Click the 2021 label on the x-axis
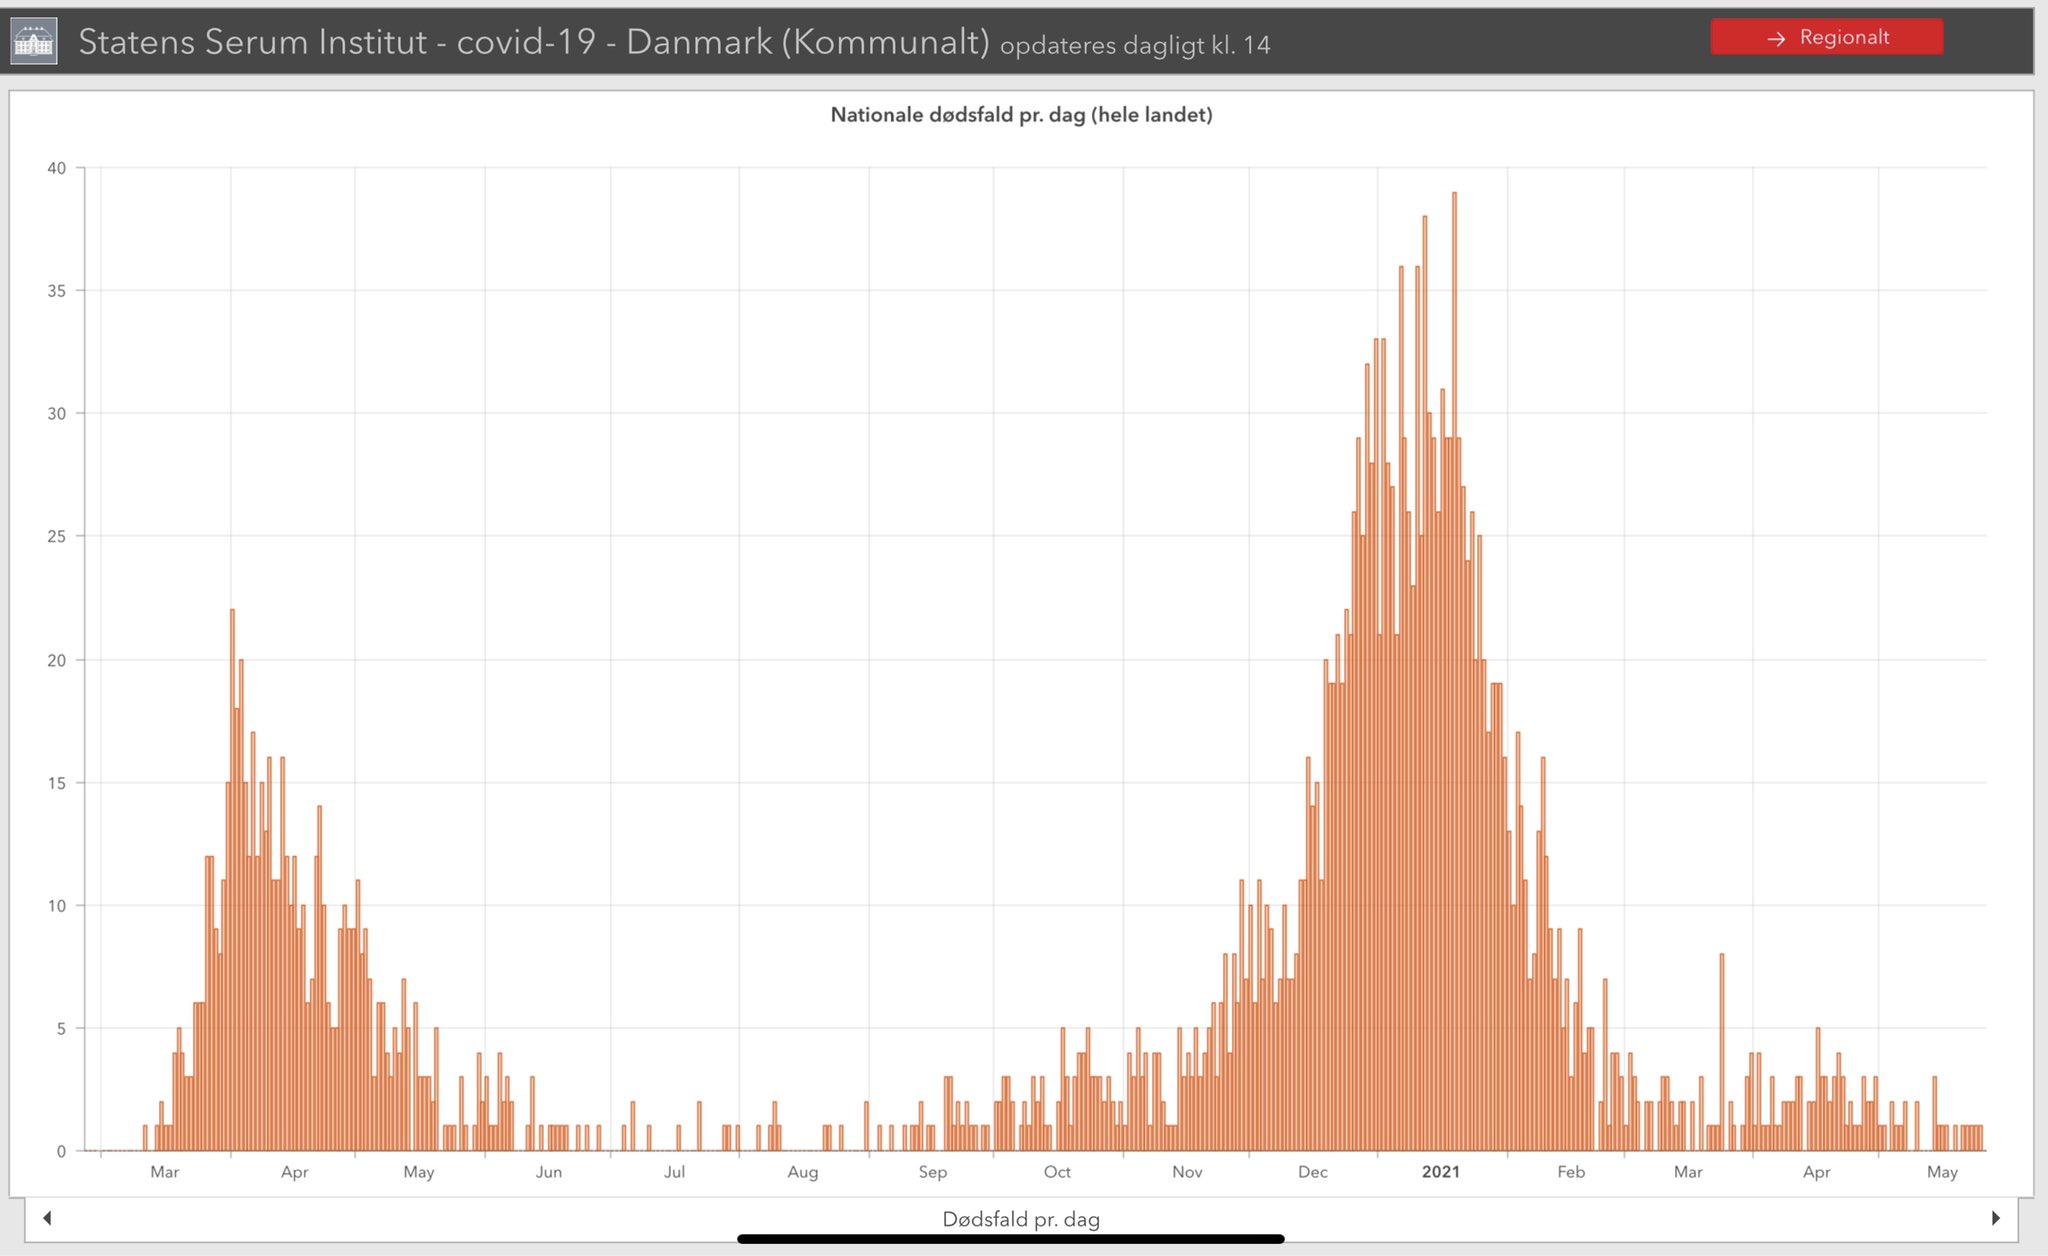Viewport: 2048px width, 1256px height. 1440,1172
